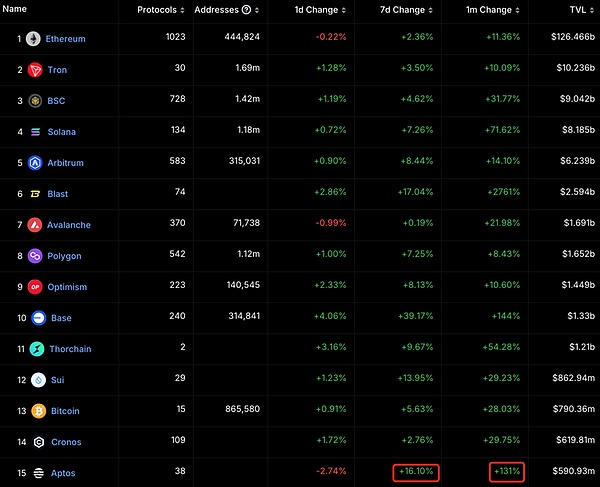Open the Polygon chain link

pyautogui.click(x=64, y=256)
